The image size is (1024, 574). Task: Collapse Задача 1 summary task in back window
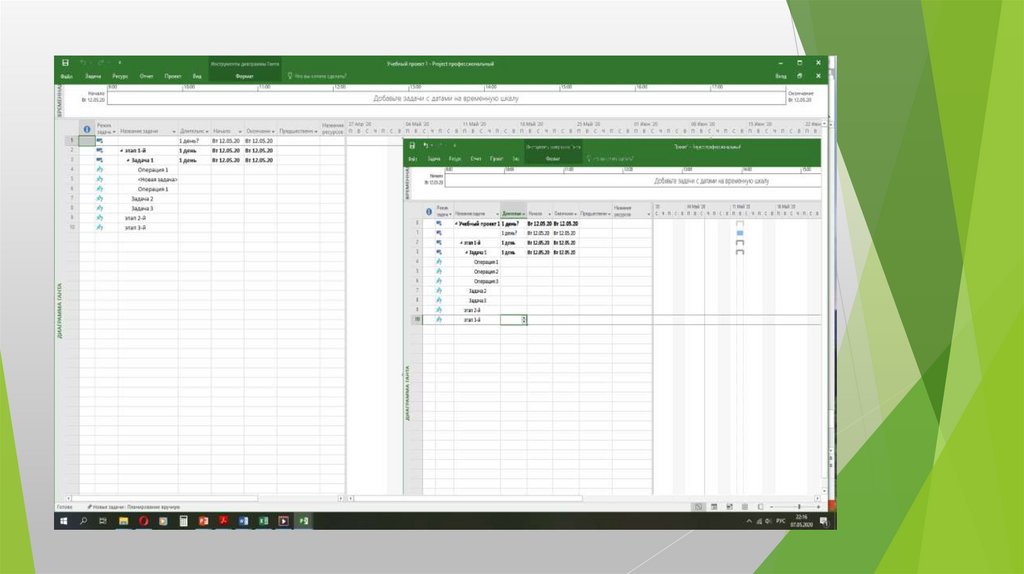(128, 160)
